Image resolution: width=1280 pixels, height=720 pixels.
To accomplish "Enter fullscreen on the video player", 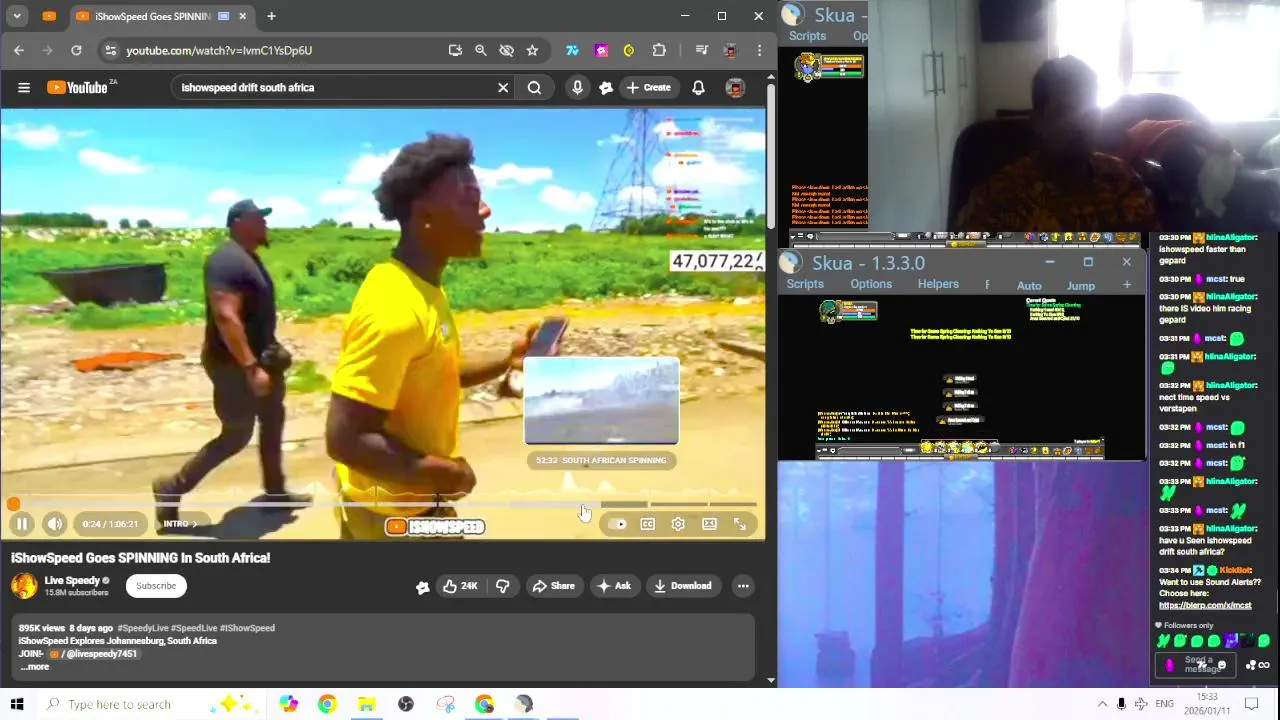I will coord(740,524).
